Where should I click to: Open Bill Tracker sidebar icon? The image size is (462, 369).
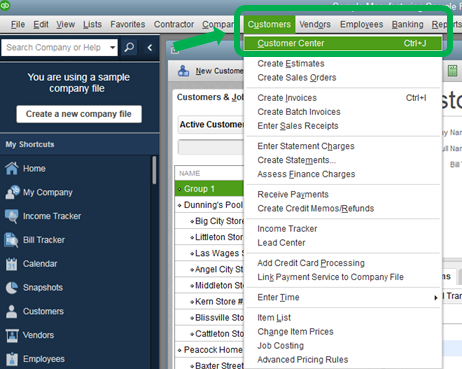point(11,240)
